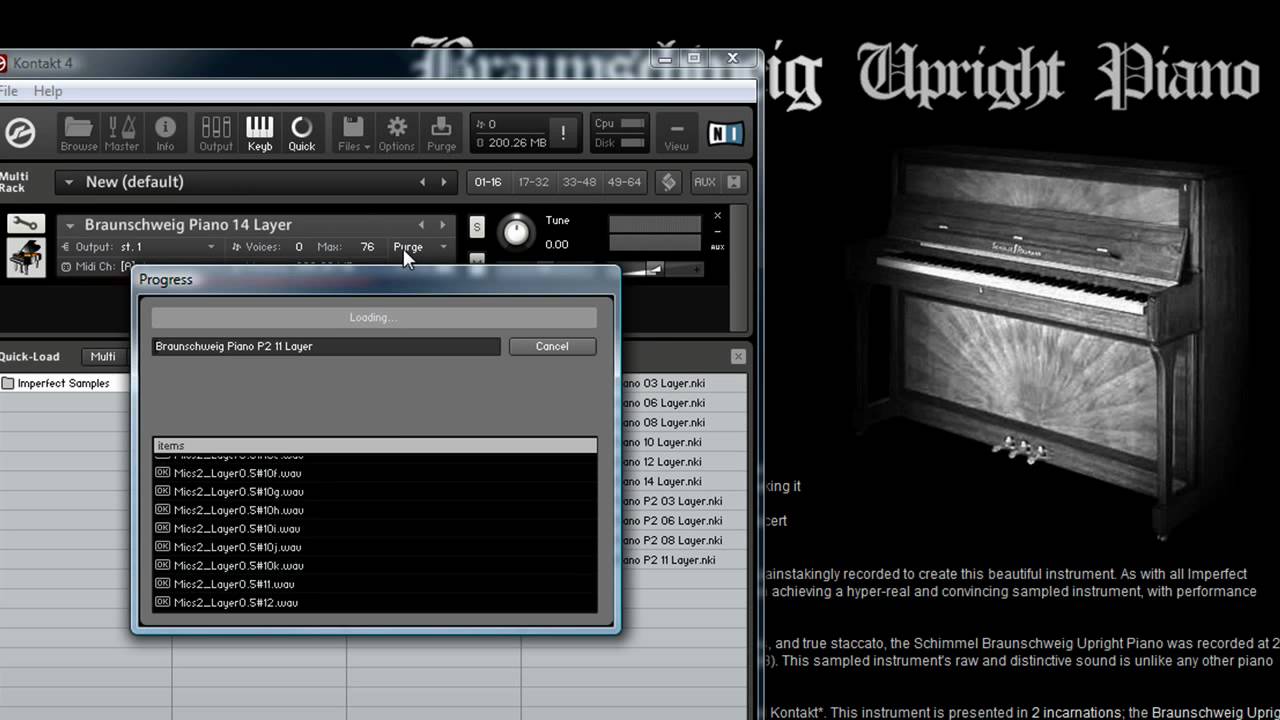
Task: Click the exclamation panic button
Action: tap(563, 133)
